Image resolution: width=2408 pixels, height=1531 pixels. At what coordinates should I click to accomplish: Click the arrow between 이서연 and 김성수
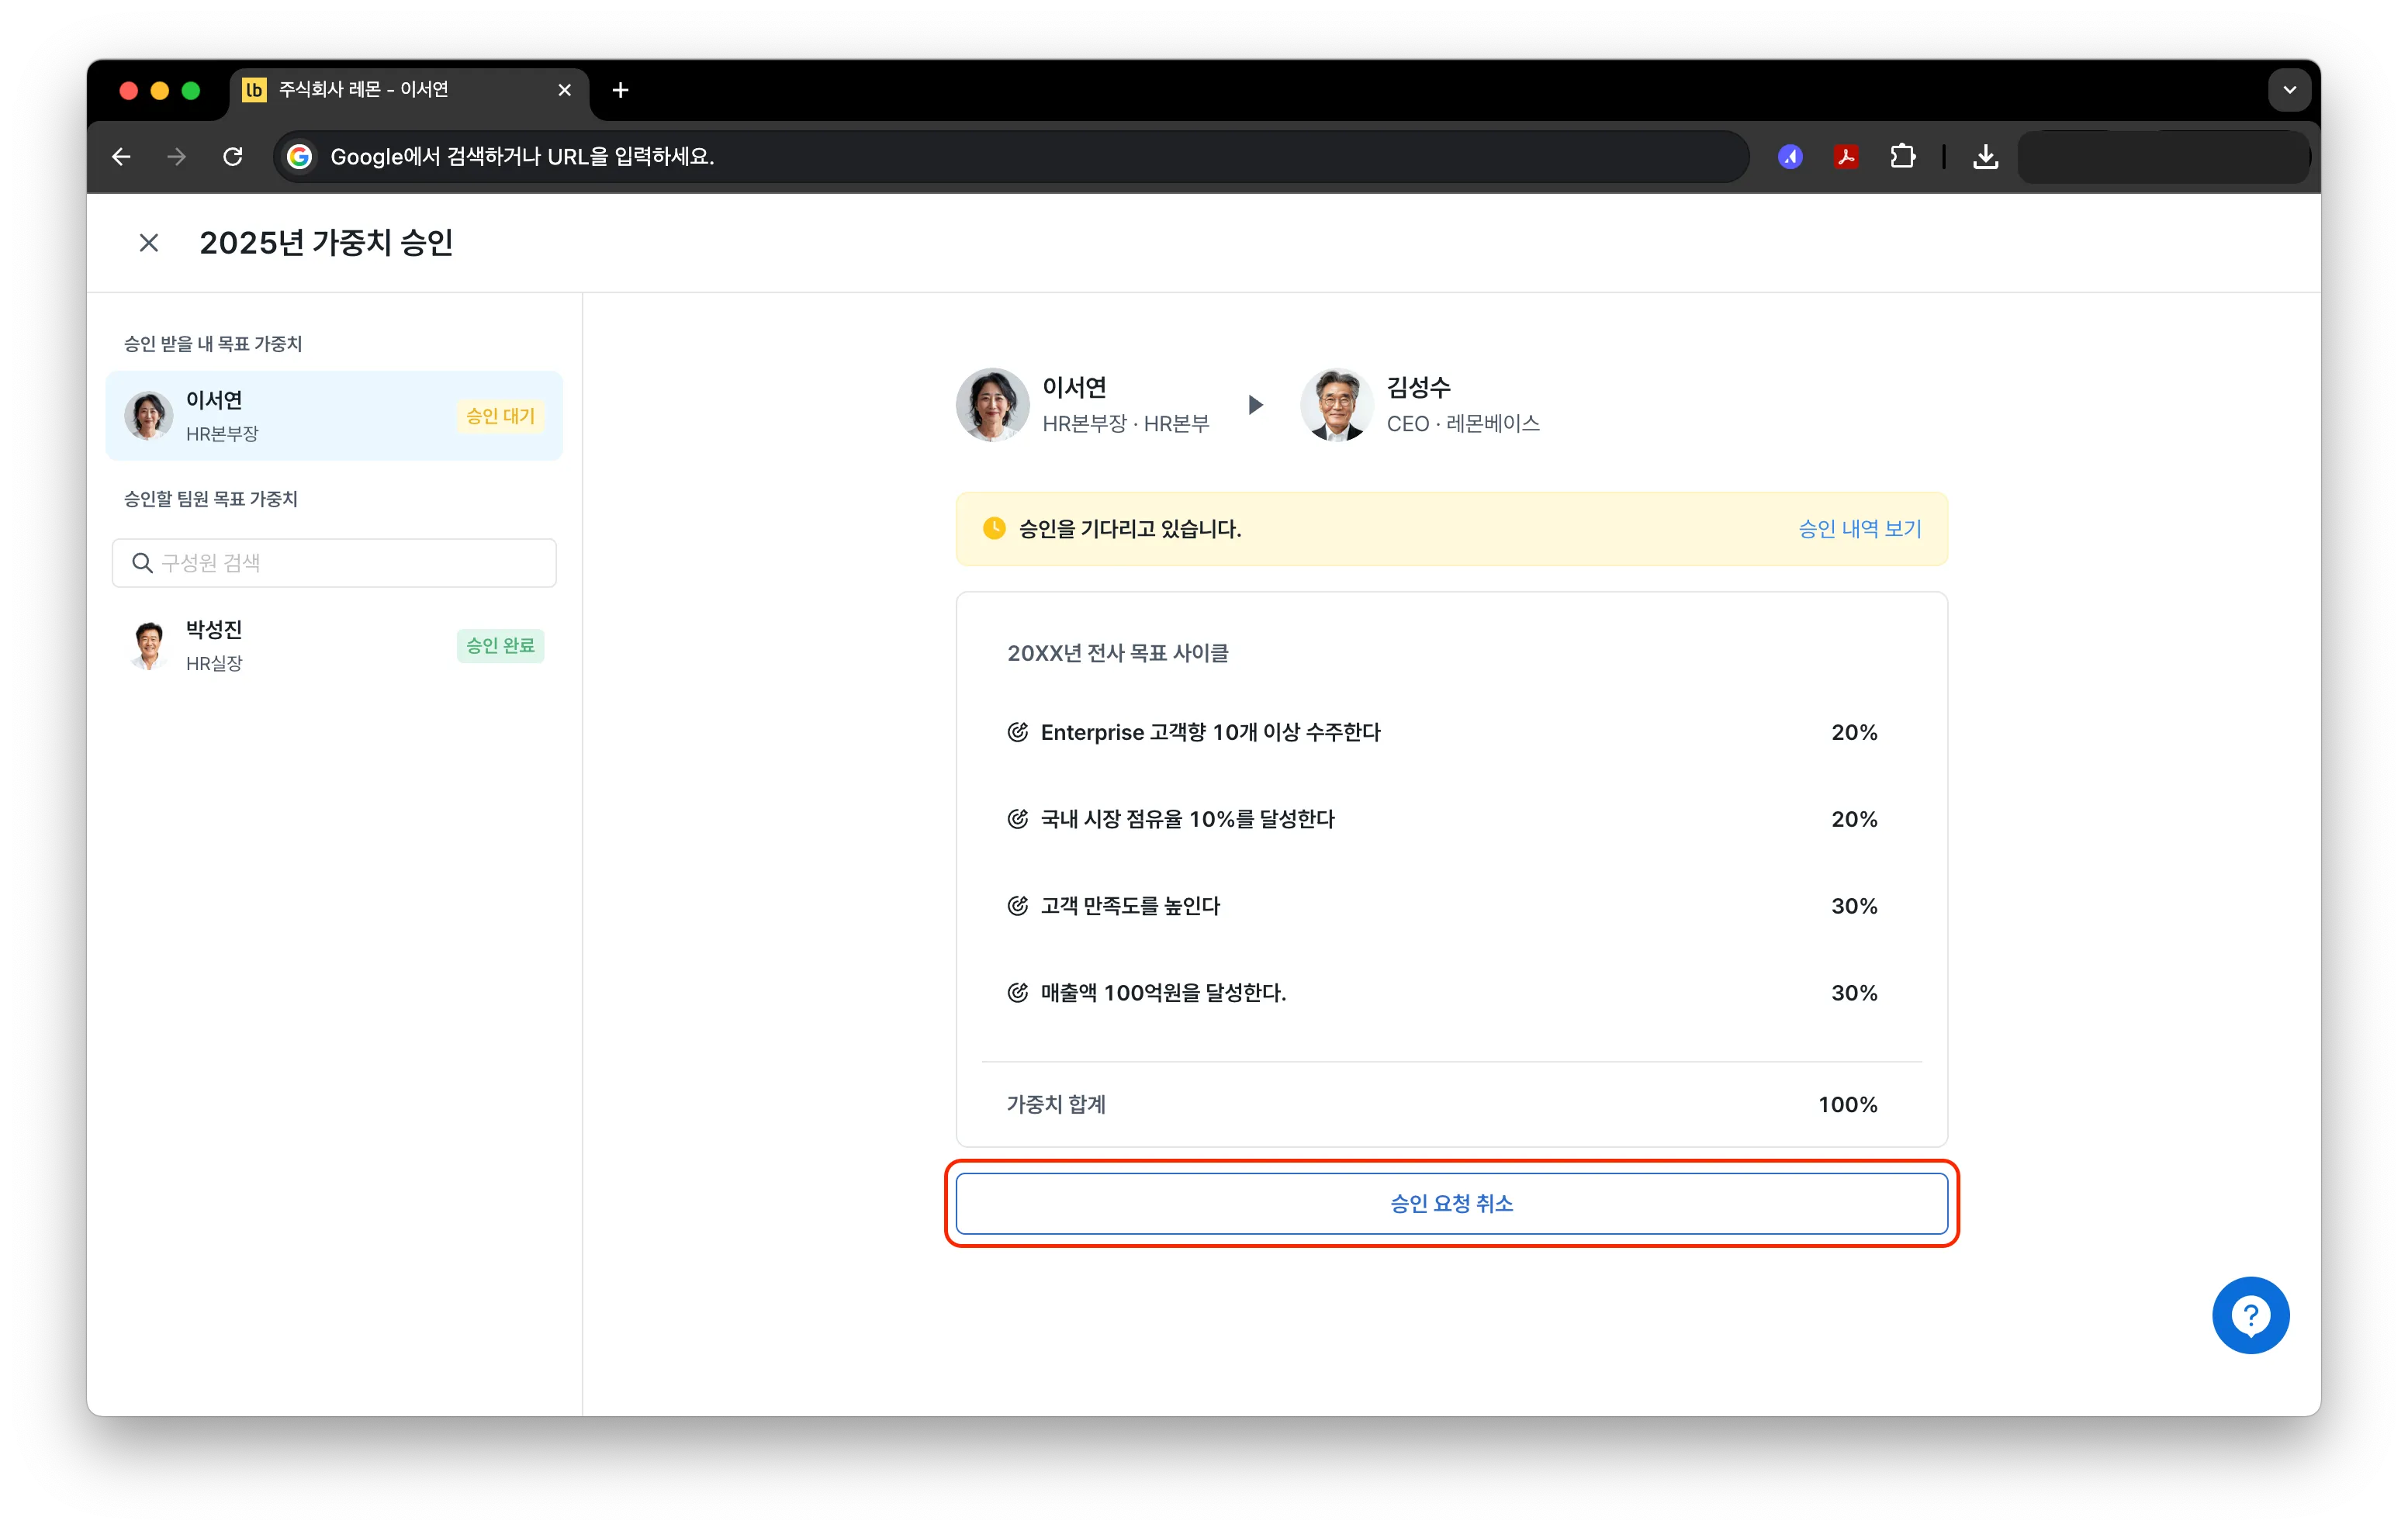point(1256,405)
